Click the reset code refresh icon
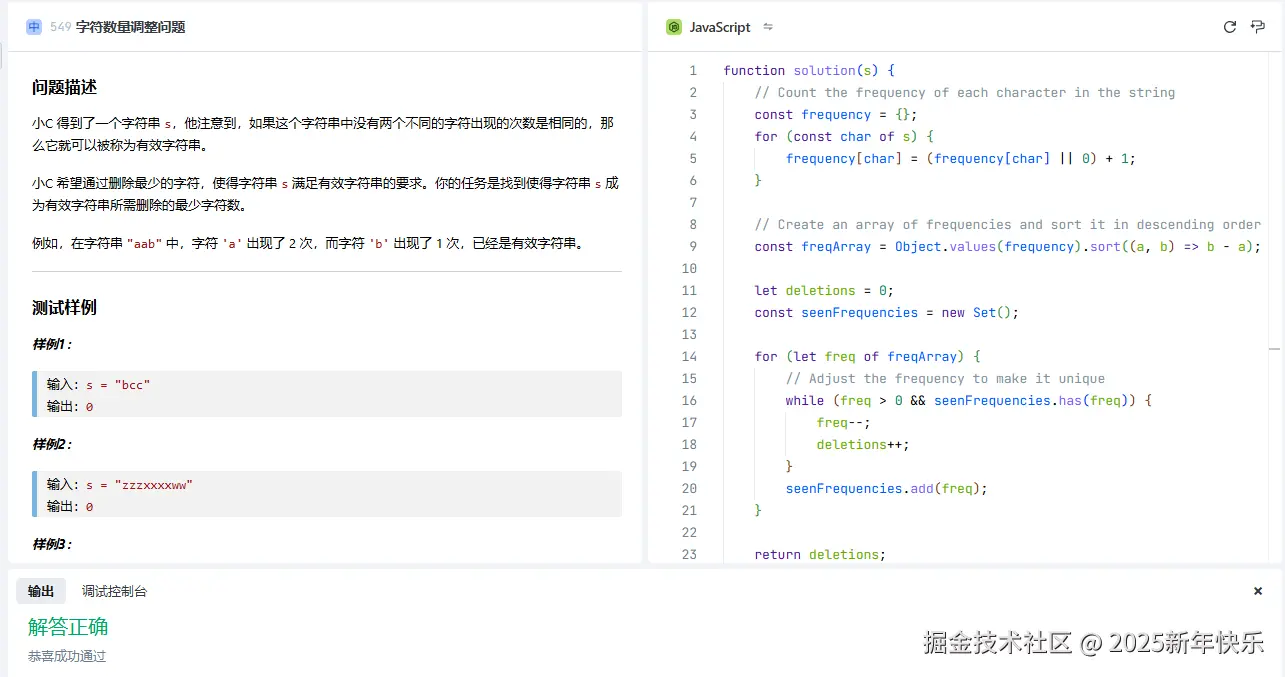Screen dimensions: 1285x677 [x=1230, y=27]
